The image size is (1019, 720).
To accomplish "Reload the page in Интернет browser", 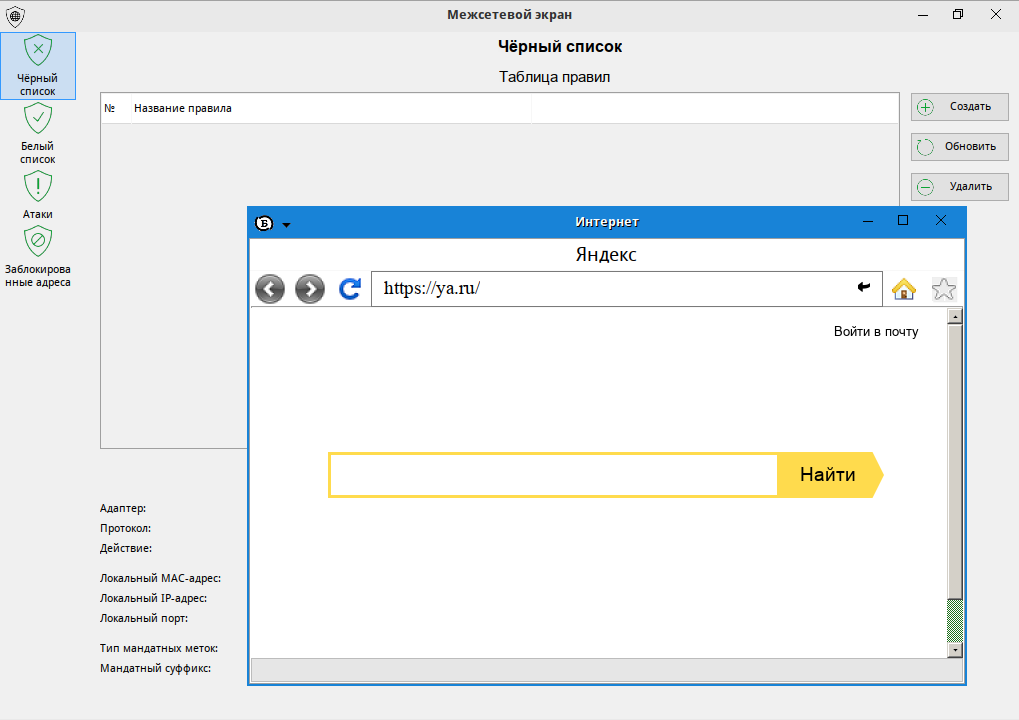I will tap(350, 289).
